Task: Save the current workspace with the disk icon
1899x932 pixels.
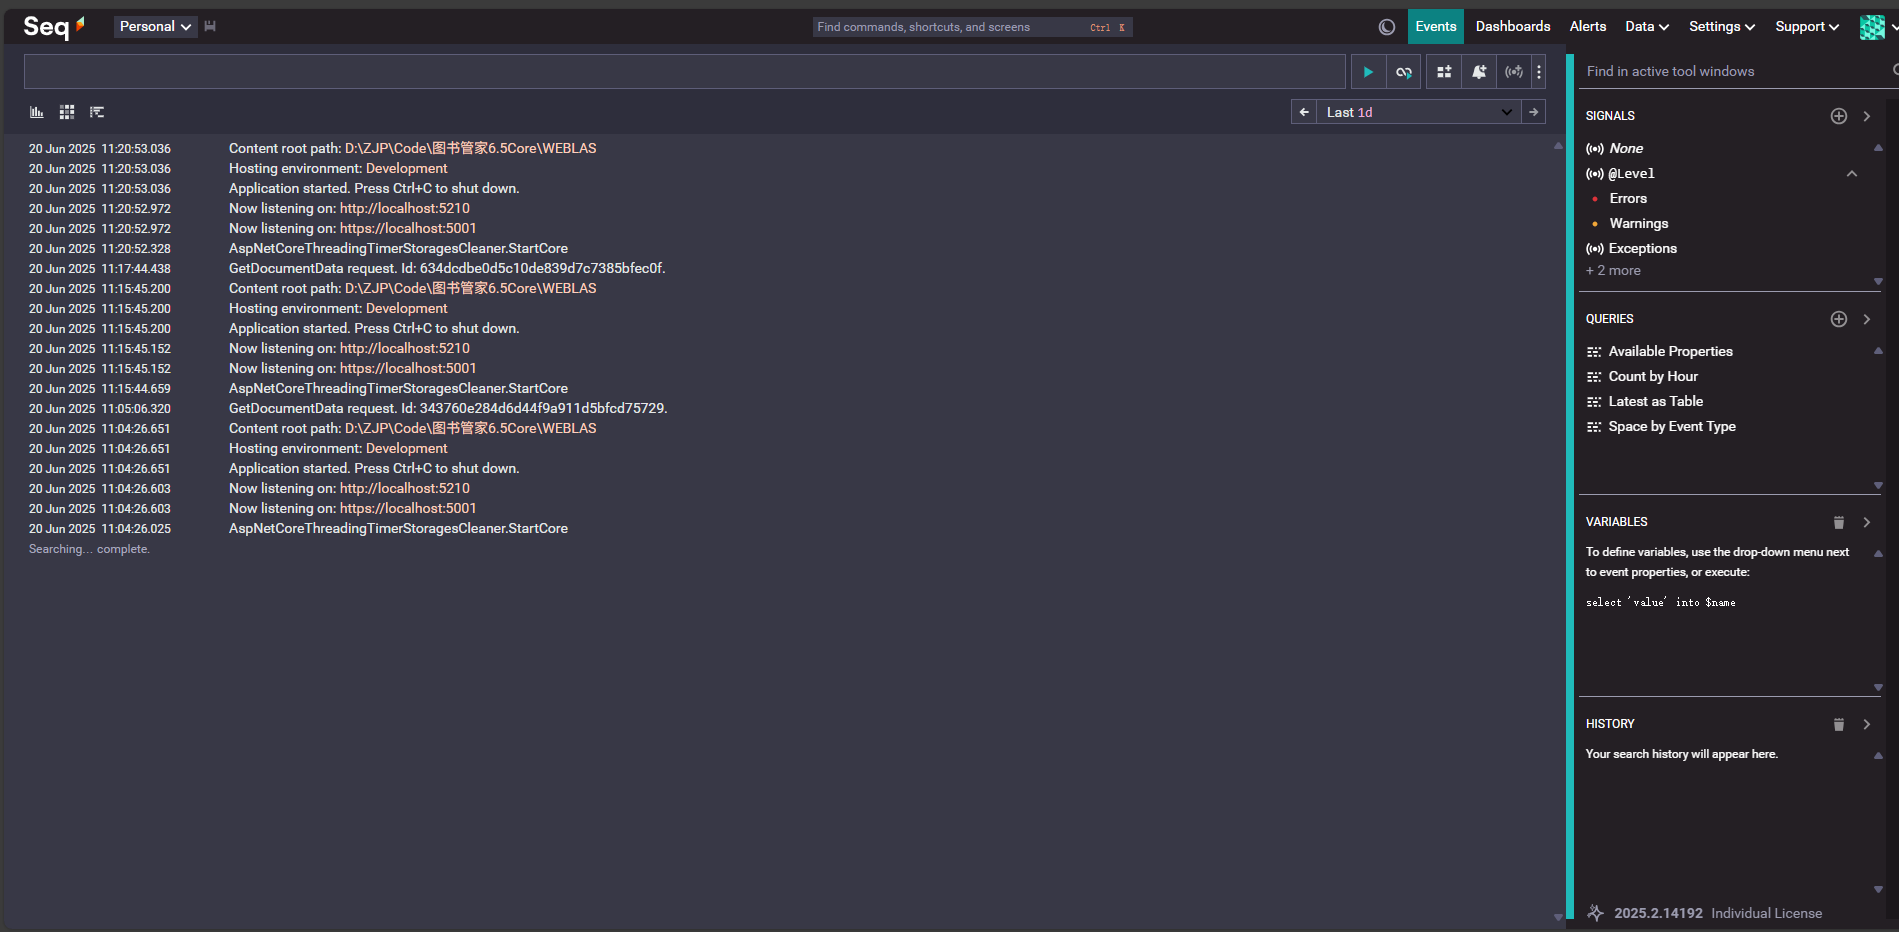Action: point(210,27)
